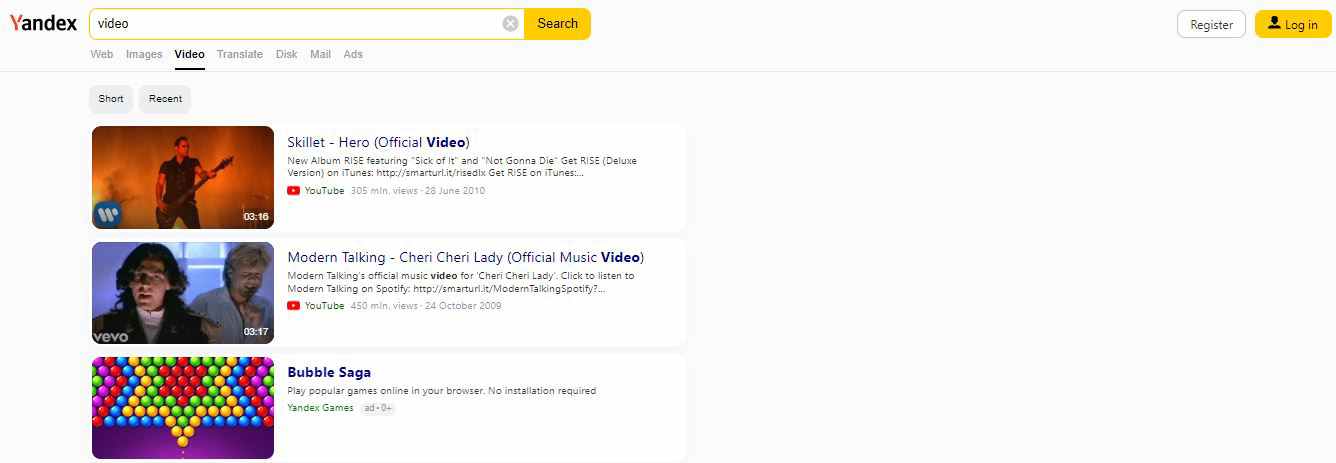Clear the search box with X icon
Viewport: 1336px width, 463px height.
click(510, 24)
